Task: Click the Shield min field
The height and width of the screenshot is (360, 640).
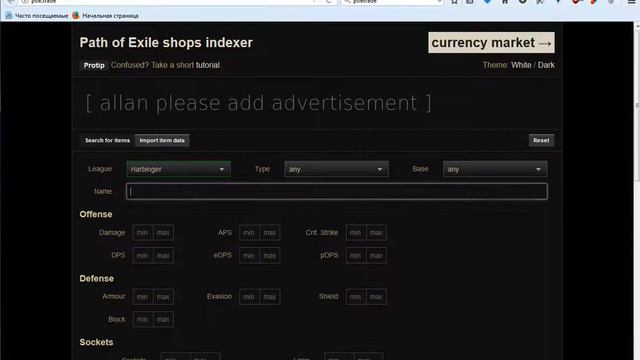Action: coord(356,297)
